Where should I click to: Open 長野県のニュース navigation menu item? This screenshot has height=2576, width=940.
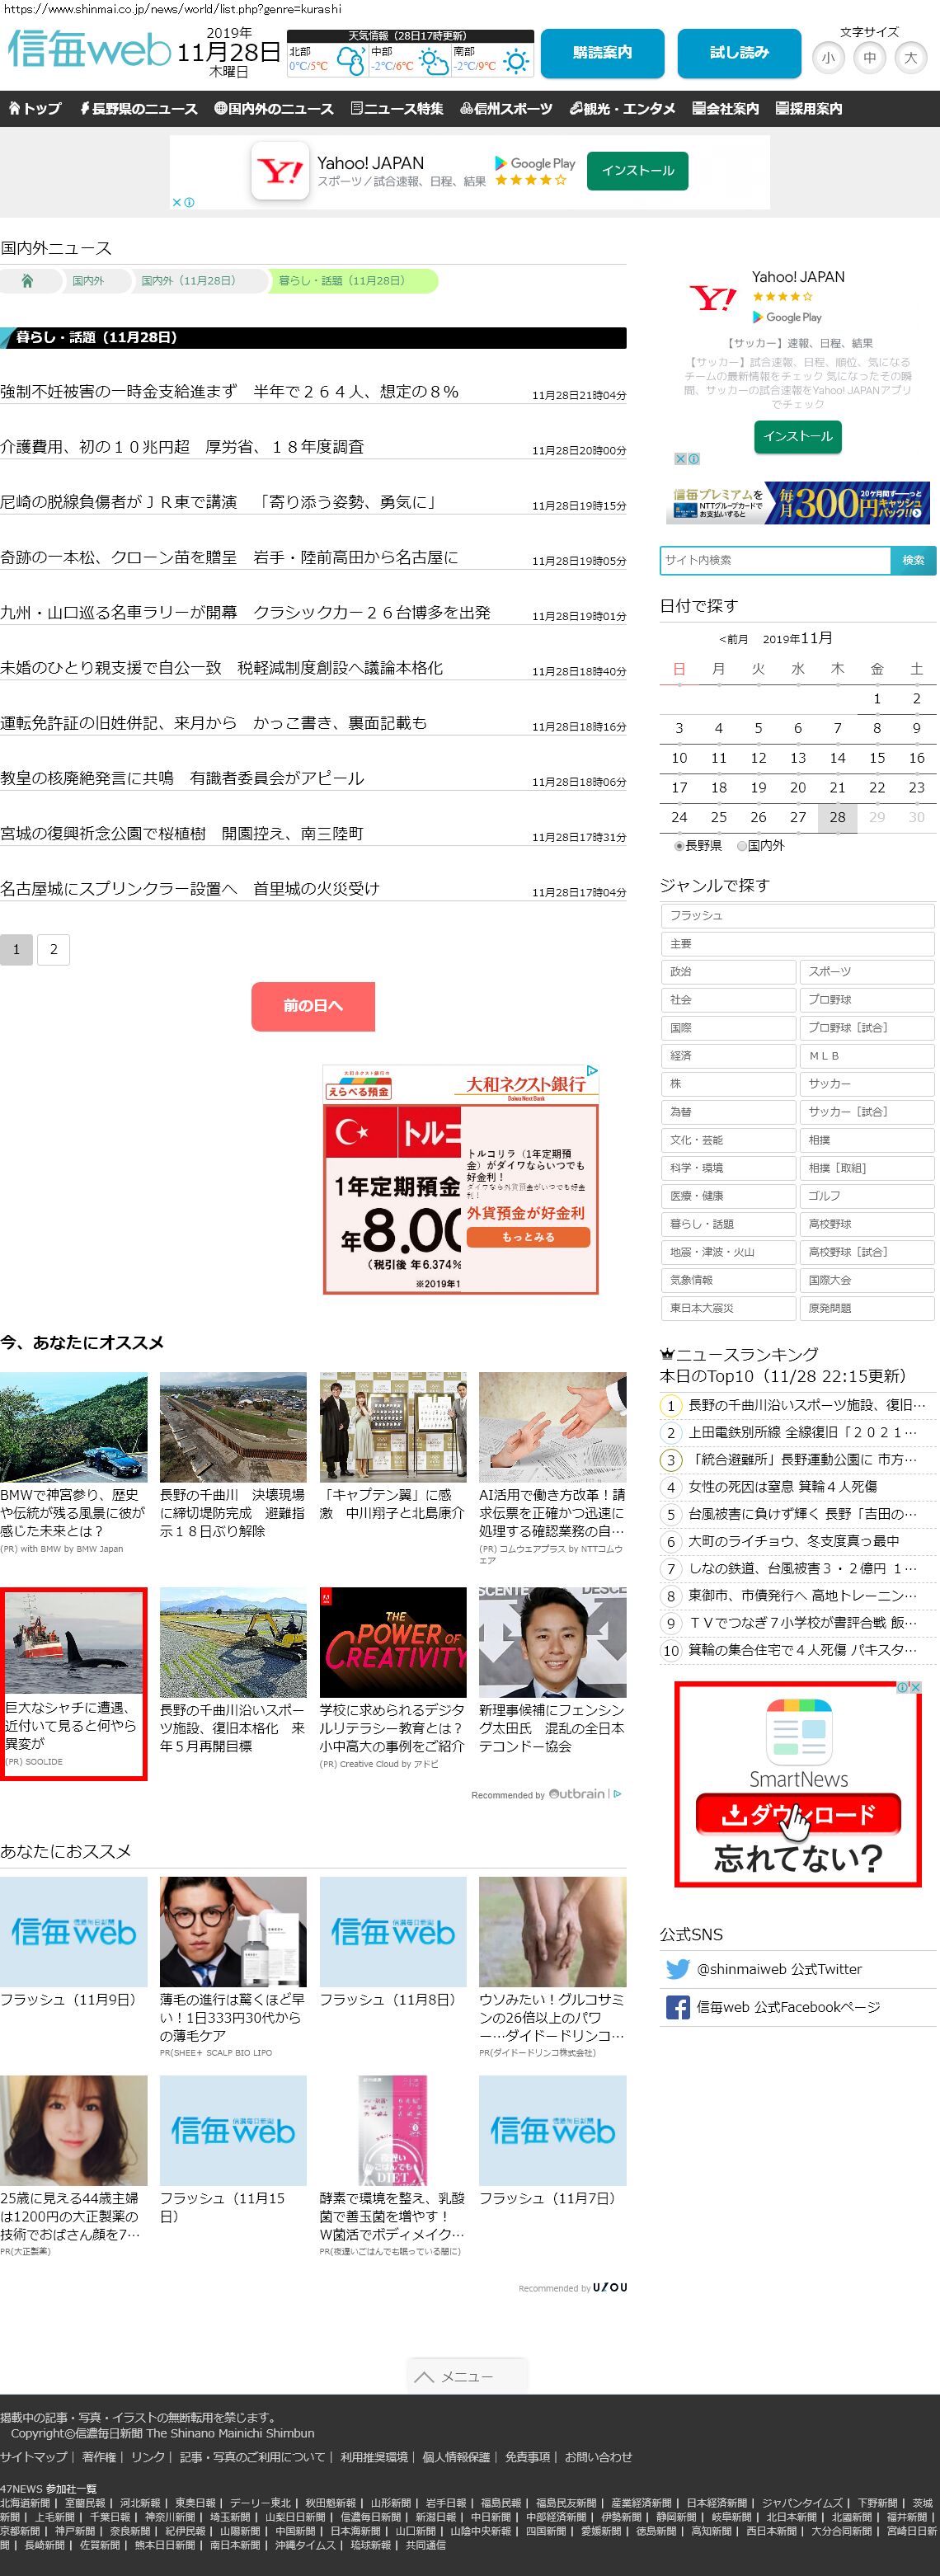coord(138,109)
